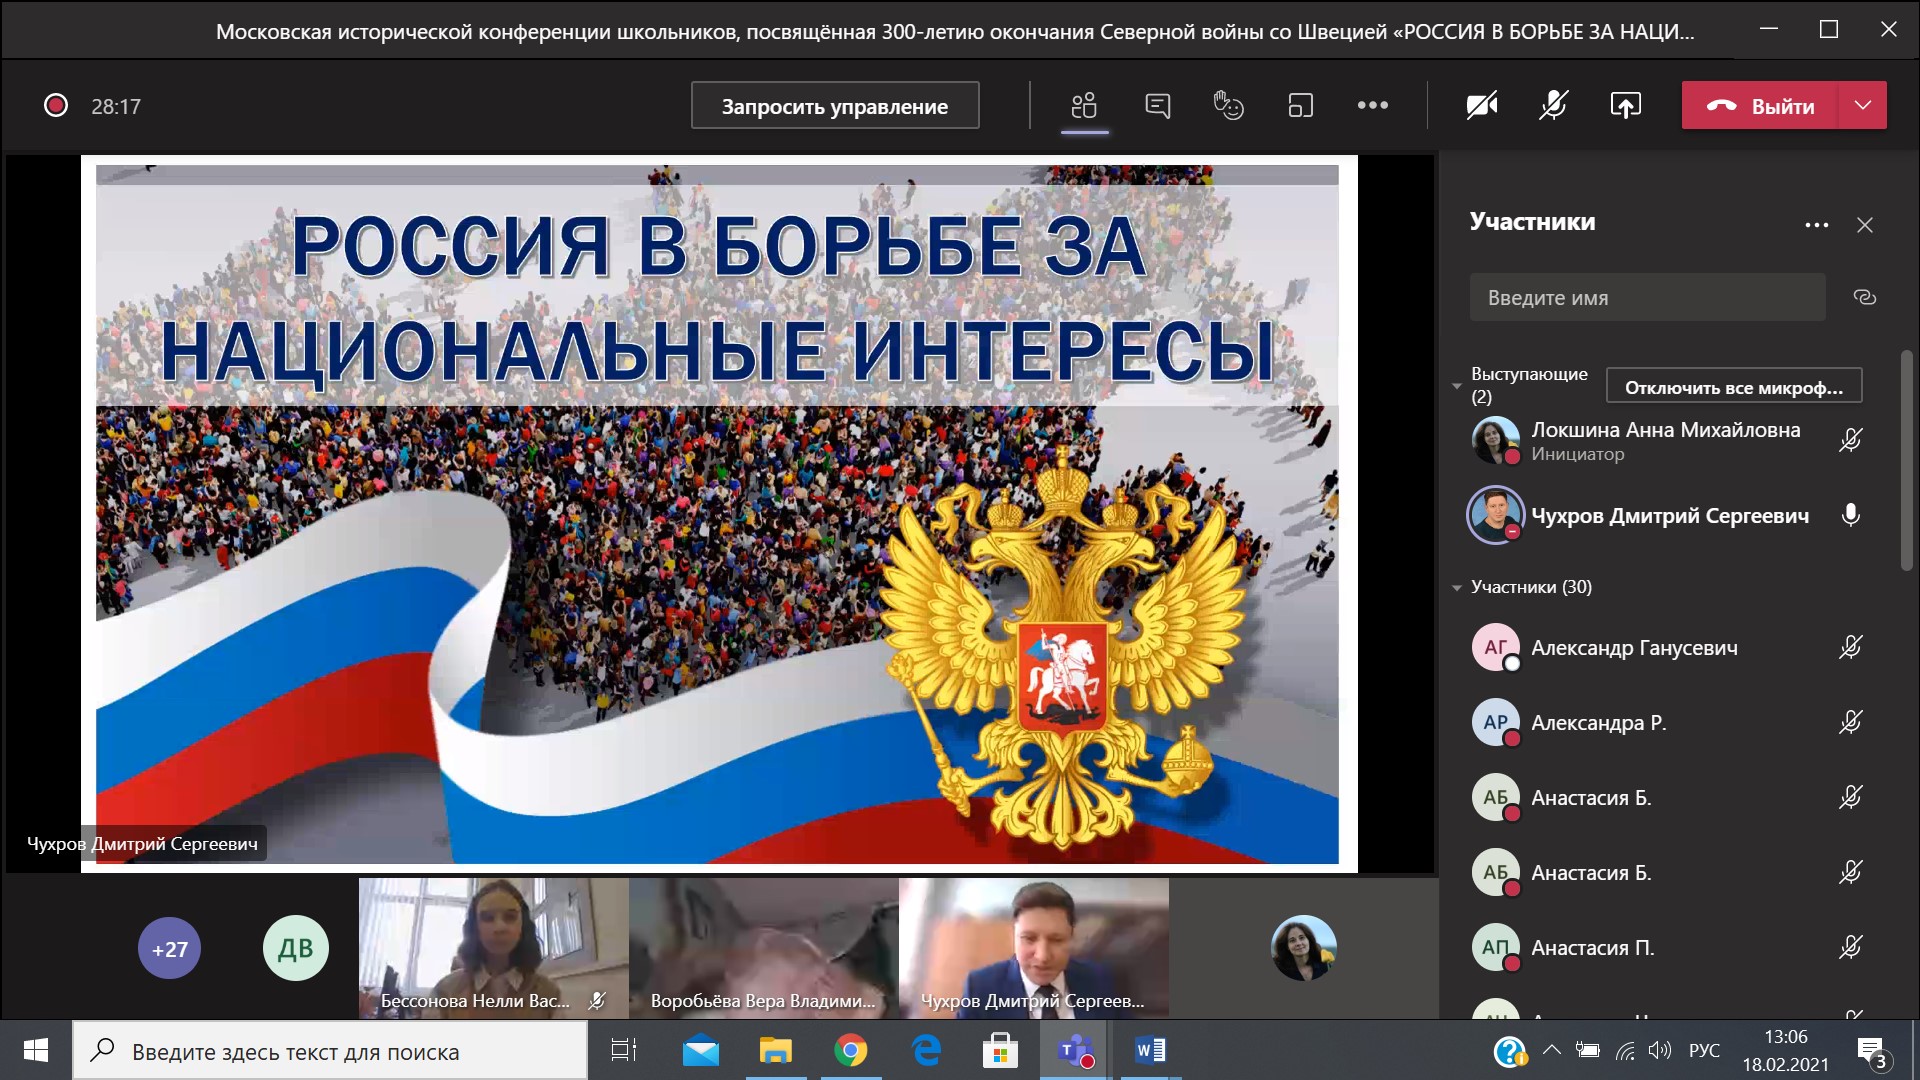Screen dimensions: 1920x1080
Task: Click the mic icon for Александра Р.
Action: 1851,722
